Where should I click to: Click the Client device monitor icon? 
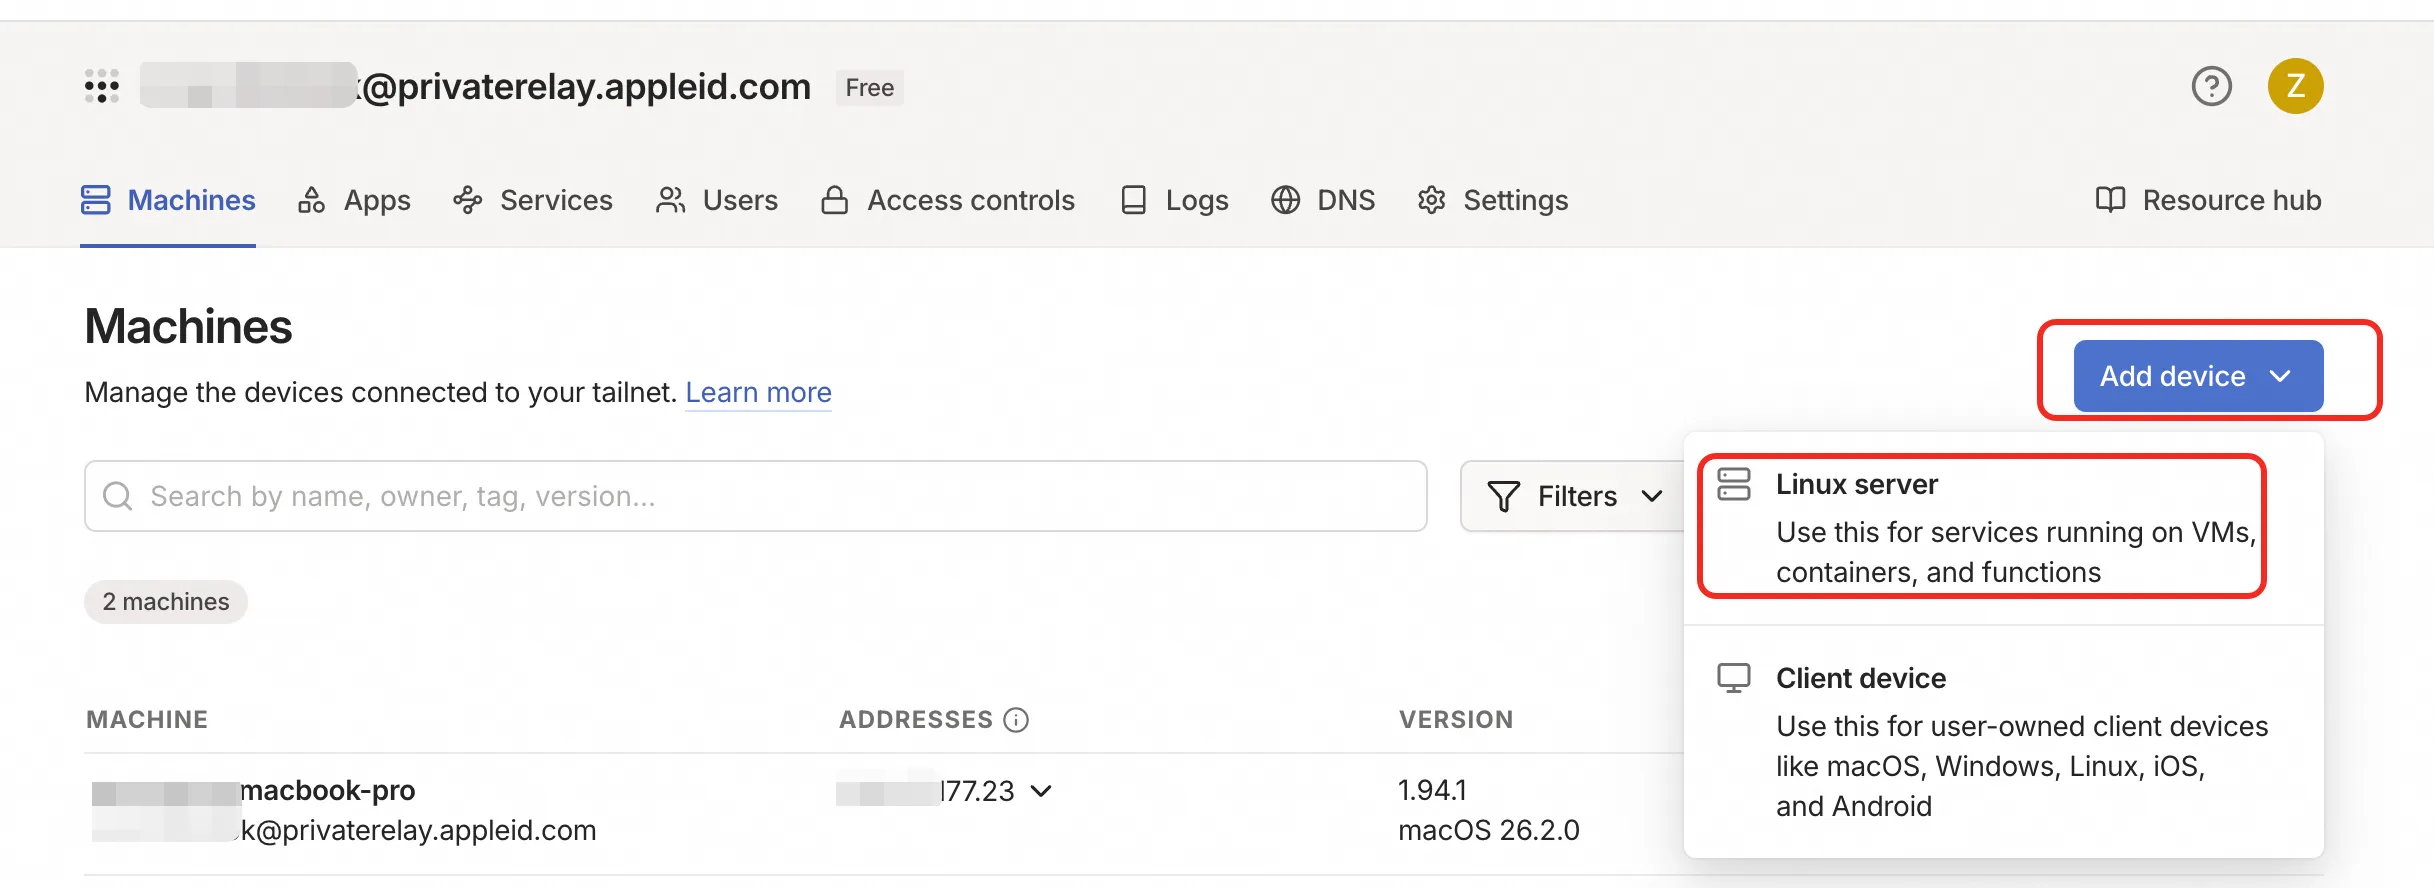[x=1734, y=678]
